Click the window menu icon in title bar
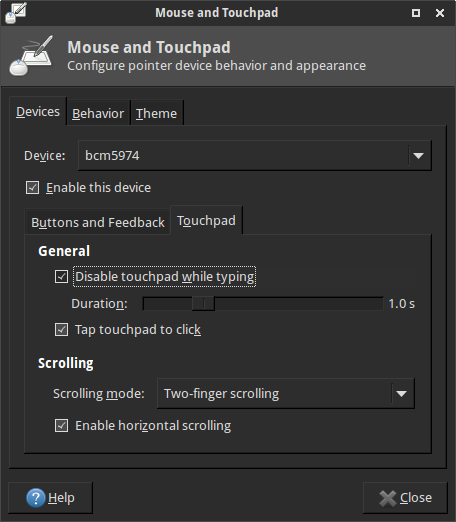This screenshot has width=456, height=522. point(16,13)
